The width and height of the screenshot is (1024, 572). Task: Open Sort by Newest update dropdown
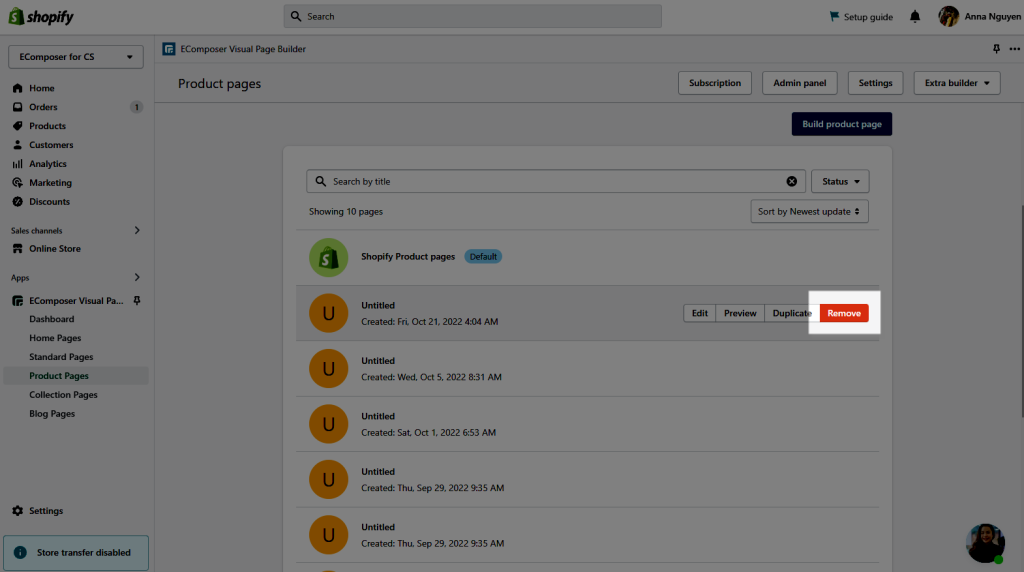809,212
